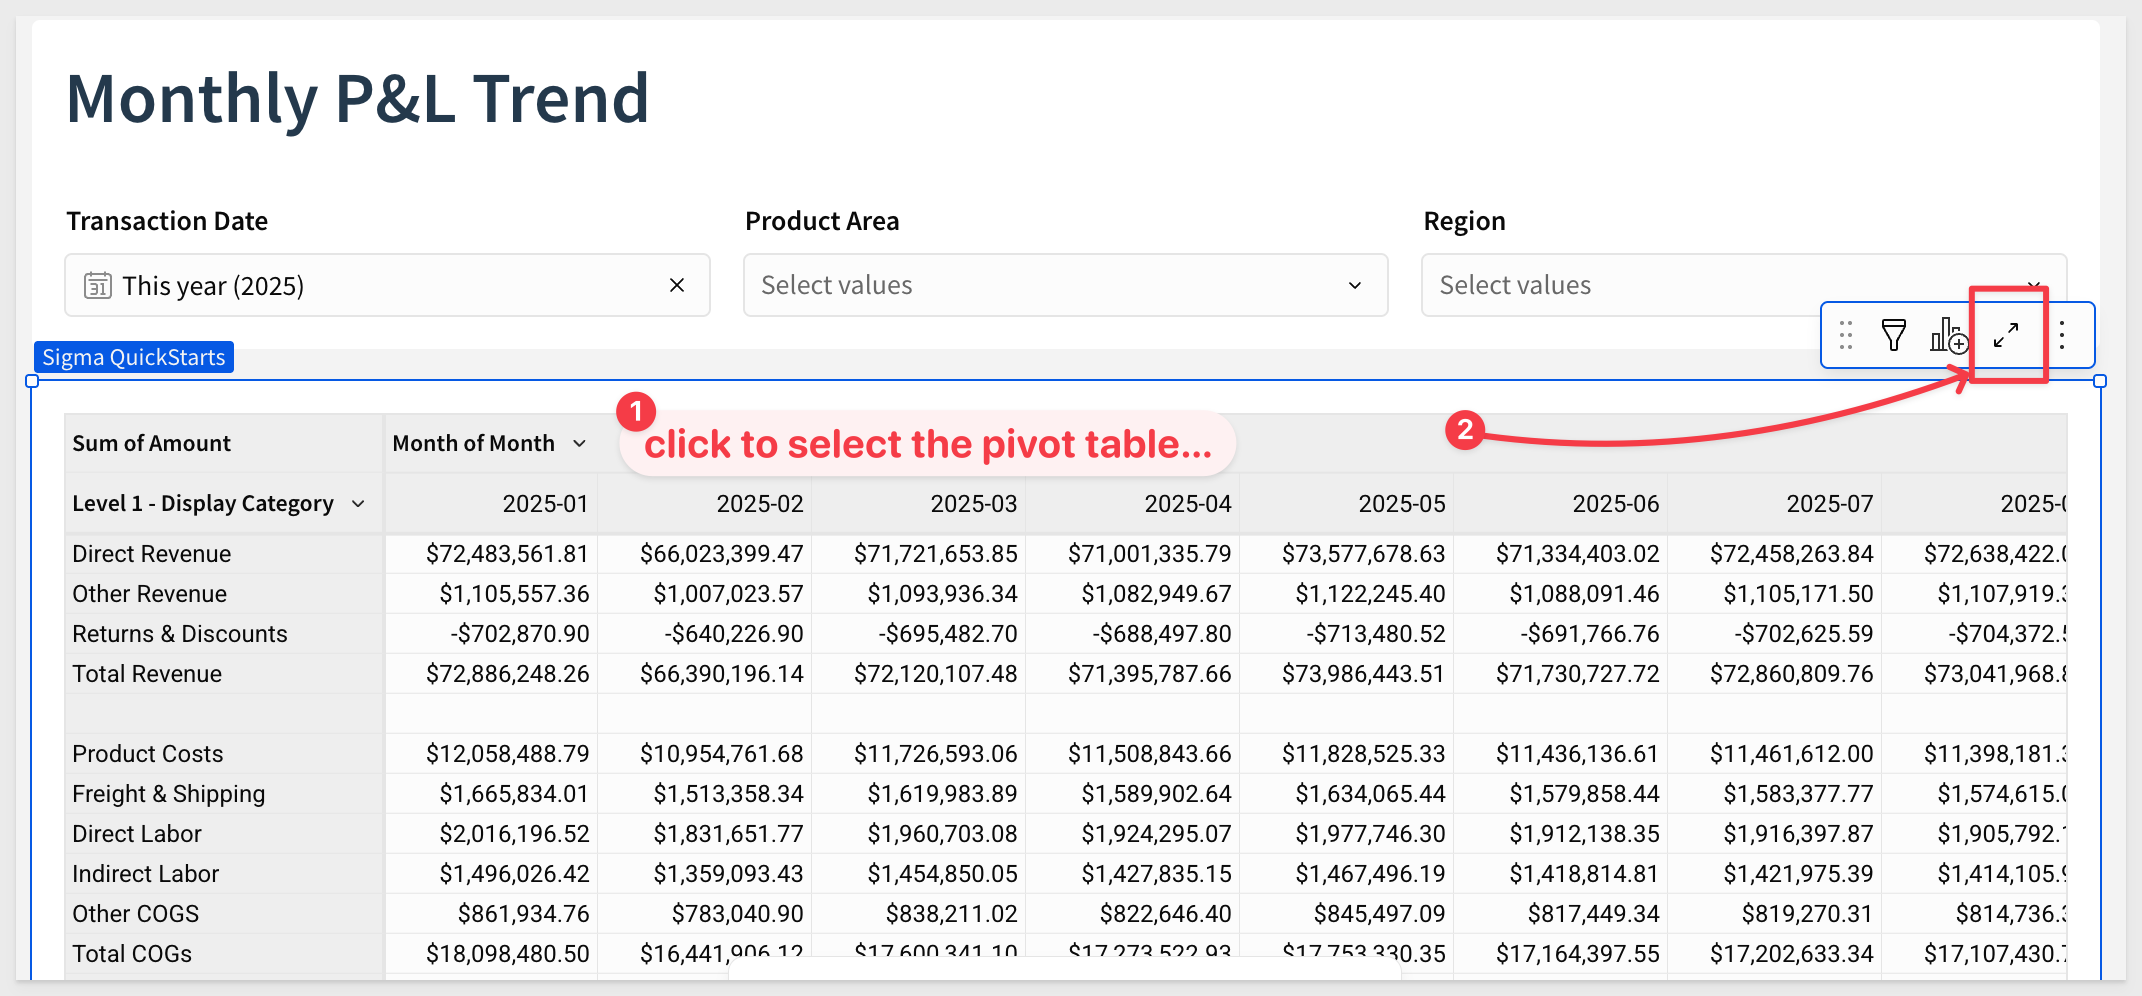Select cell $1,122,245.40 in Other Revenue
This screenshot has height=996, width=2142.
(1347, 593)
